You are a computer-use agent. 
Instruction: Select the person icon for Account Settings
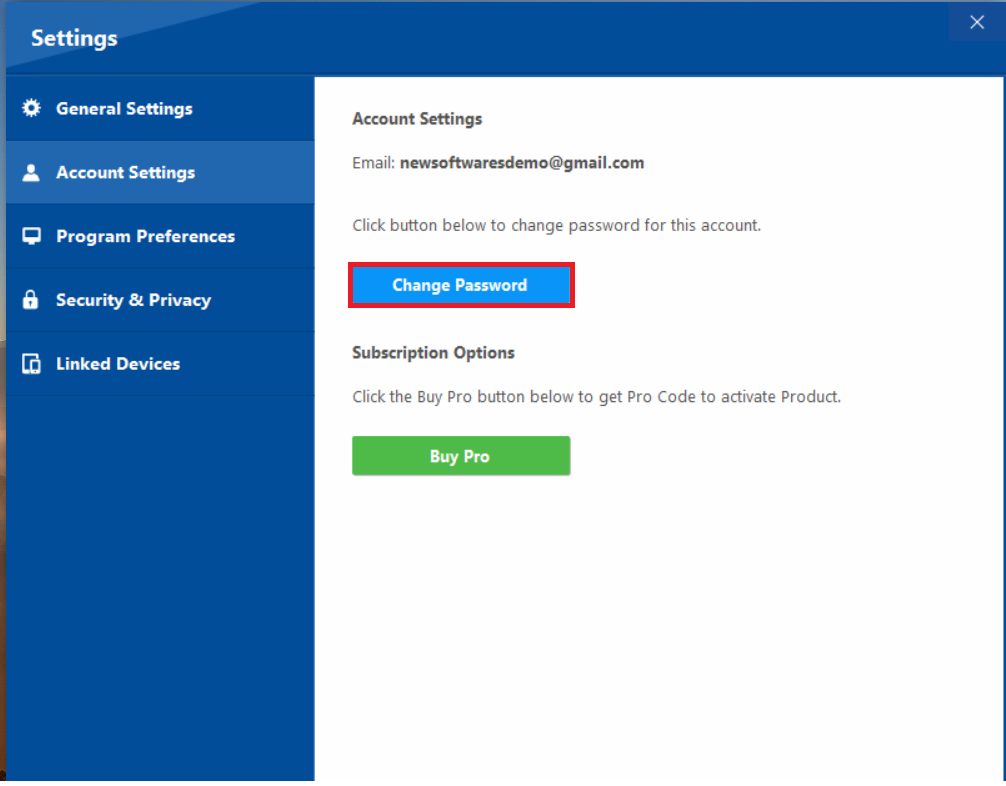31,172
